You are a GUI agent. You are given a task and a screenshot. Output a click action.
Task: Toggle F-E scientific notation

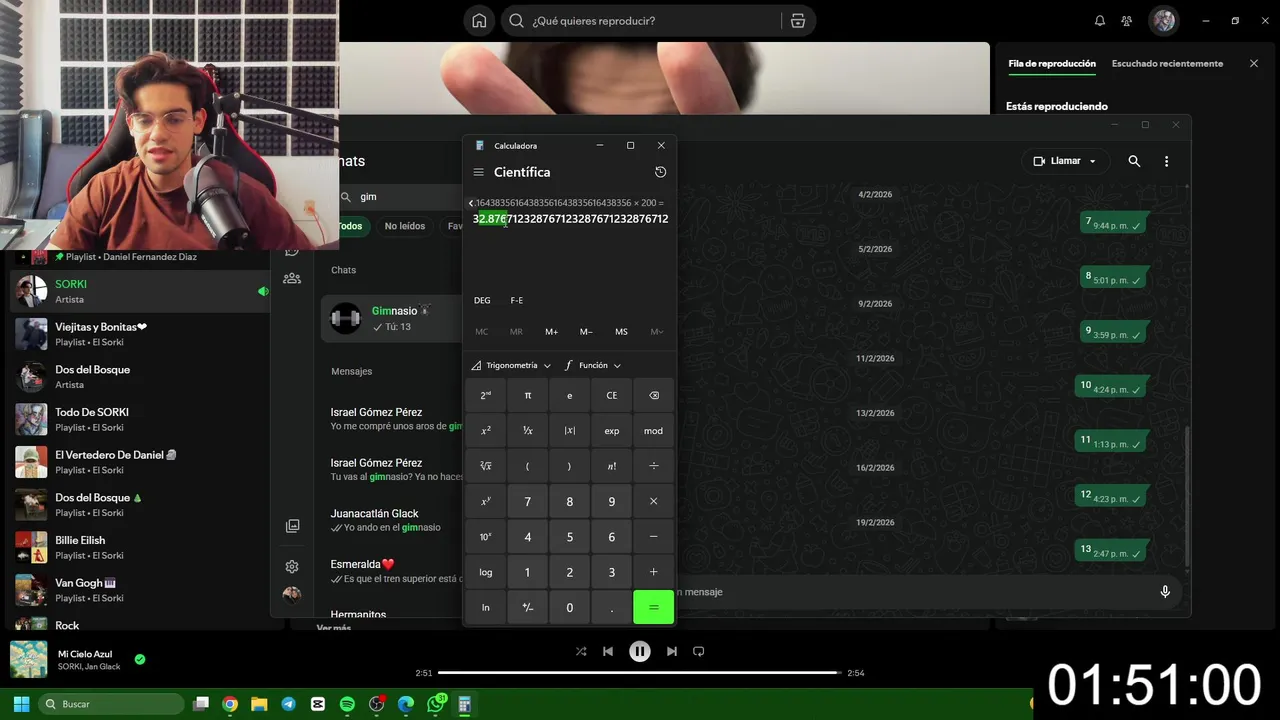(517, 300)
